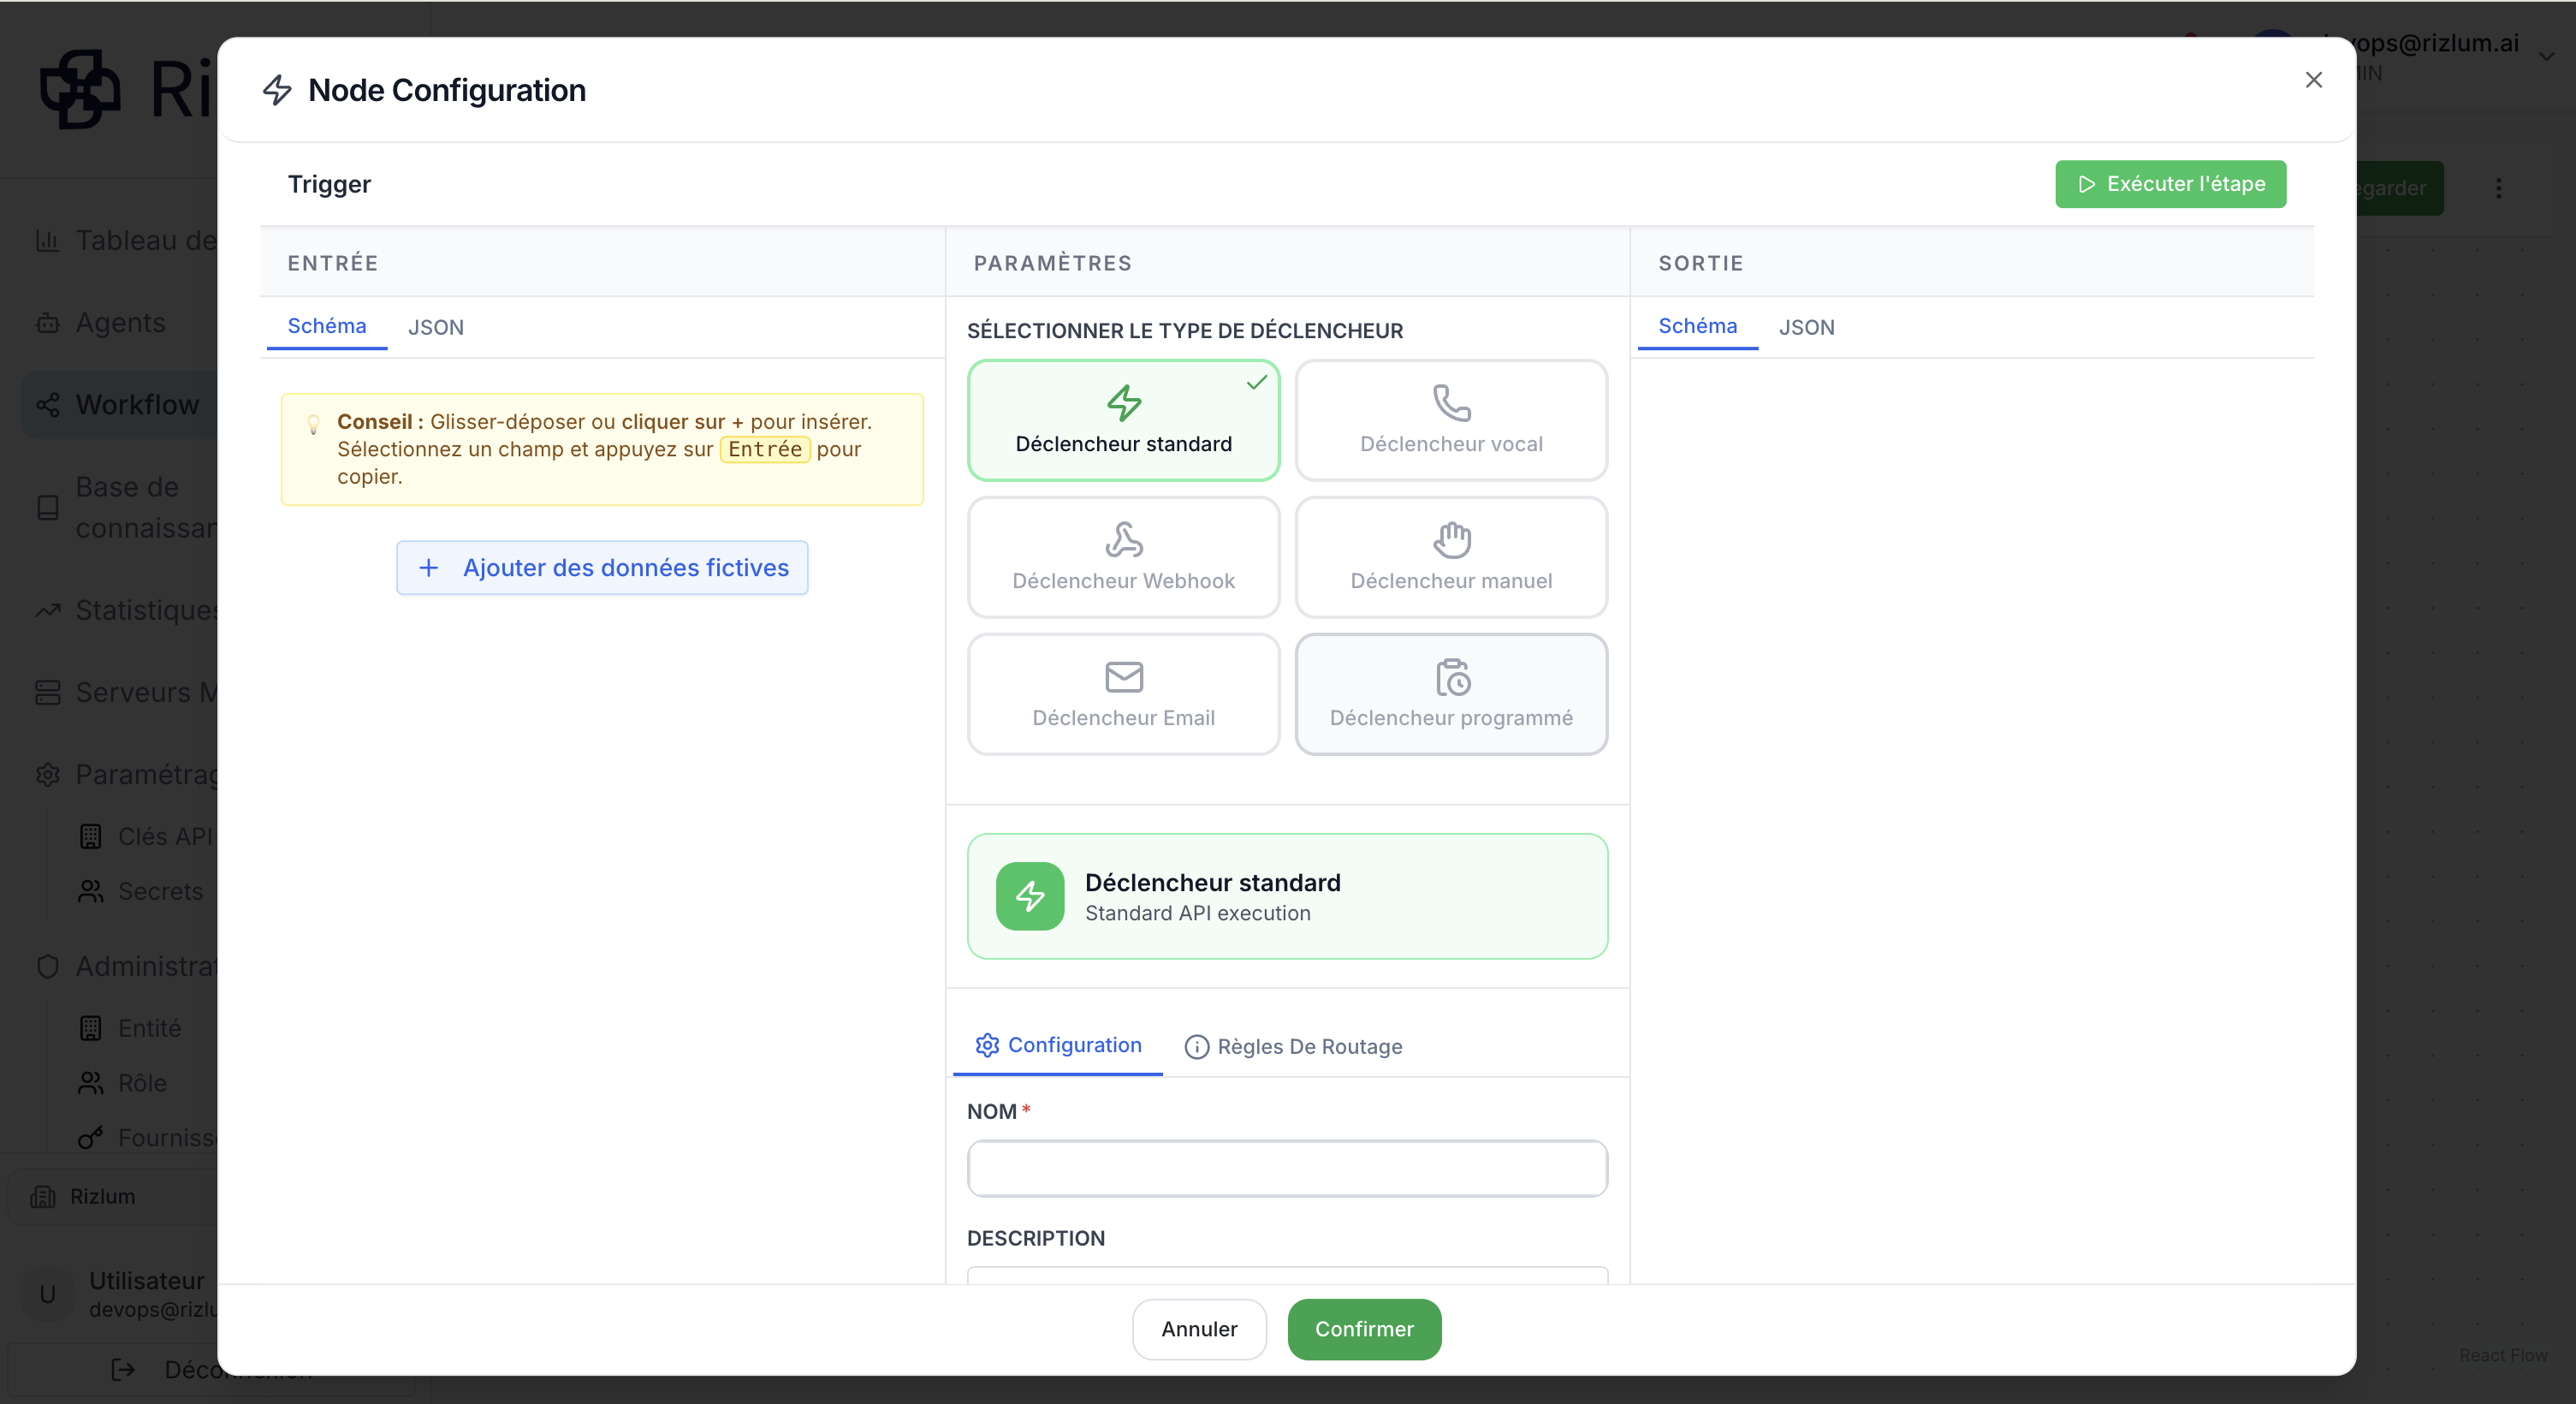Click the envelope icon for email trigger
This screenshot has height=1404, width=2576.
[1124, 676]
